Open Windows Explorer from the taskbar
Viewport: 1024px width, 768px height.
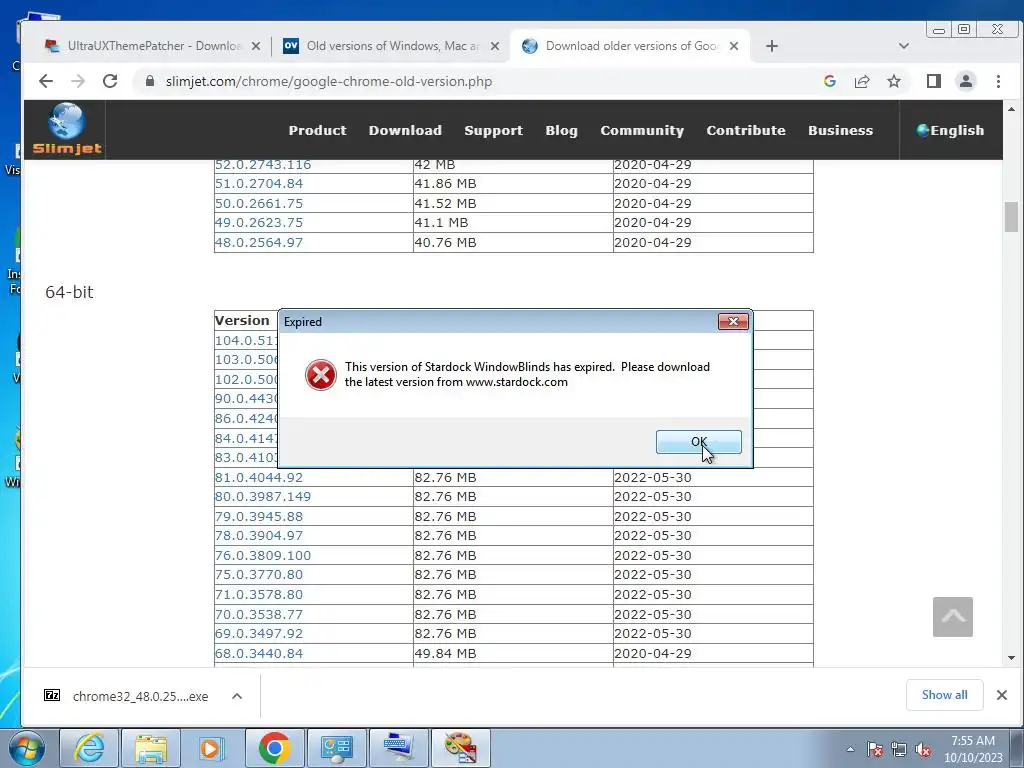point(151,748)
